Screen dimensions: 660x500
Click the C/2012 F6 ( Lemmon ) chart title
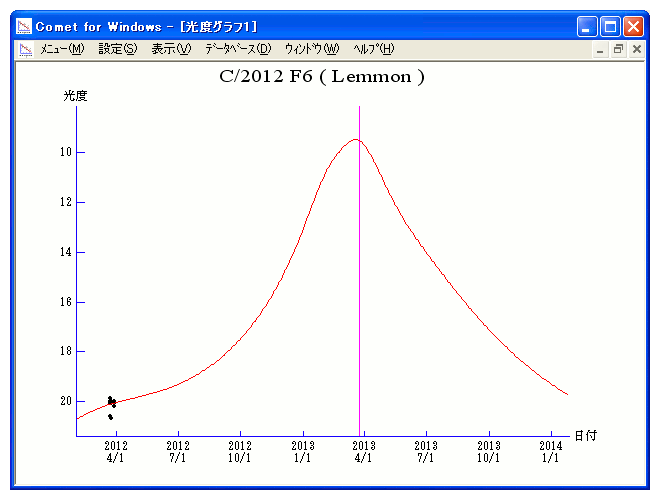coord(322,77)
